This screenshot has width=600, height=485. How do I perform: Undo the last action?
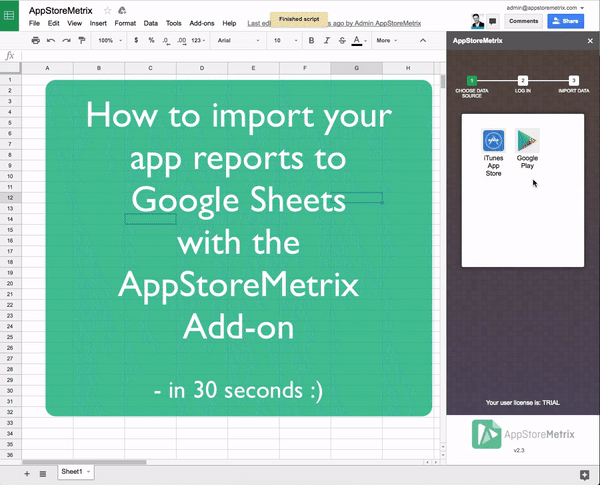tap(51, 40)
